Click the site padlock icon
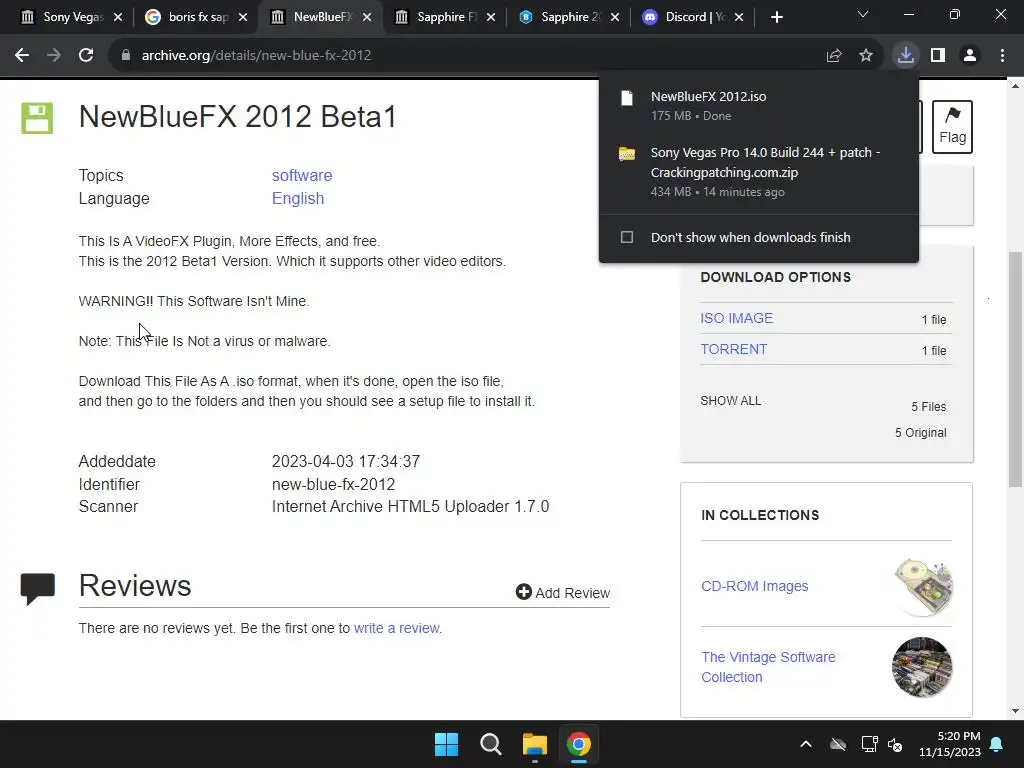 coord(126,56)
